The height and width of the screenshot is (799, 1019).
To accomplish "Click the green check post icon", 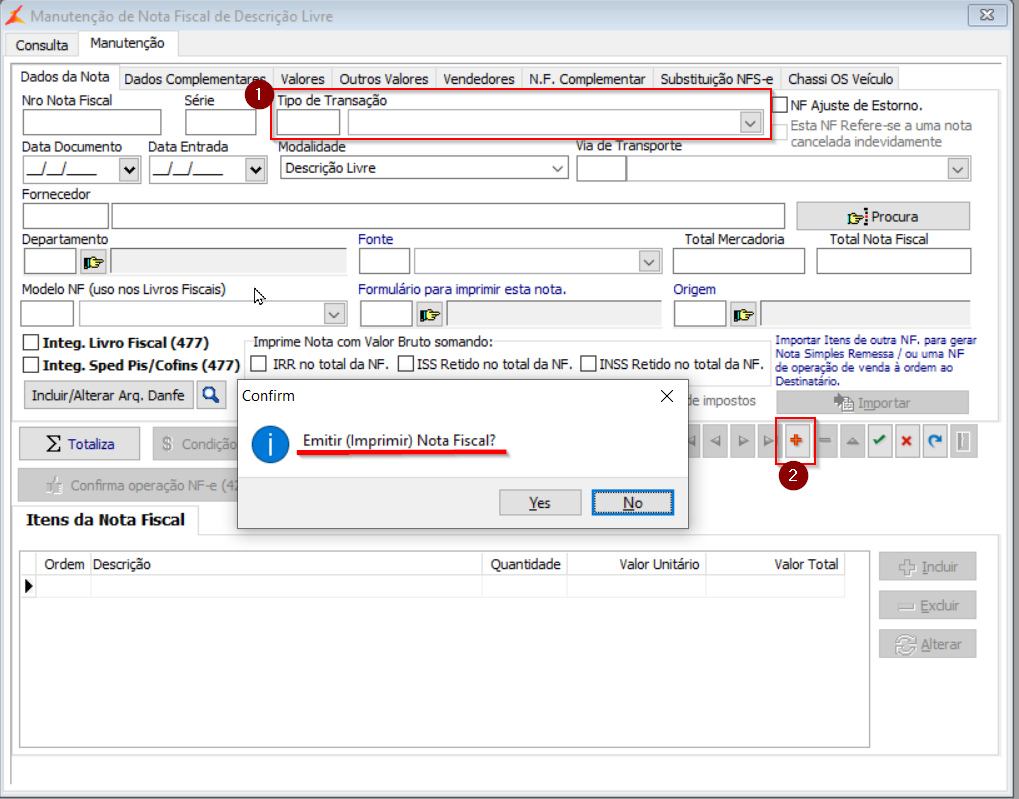I will click(x=880, y=441).
